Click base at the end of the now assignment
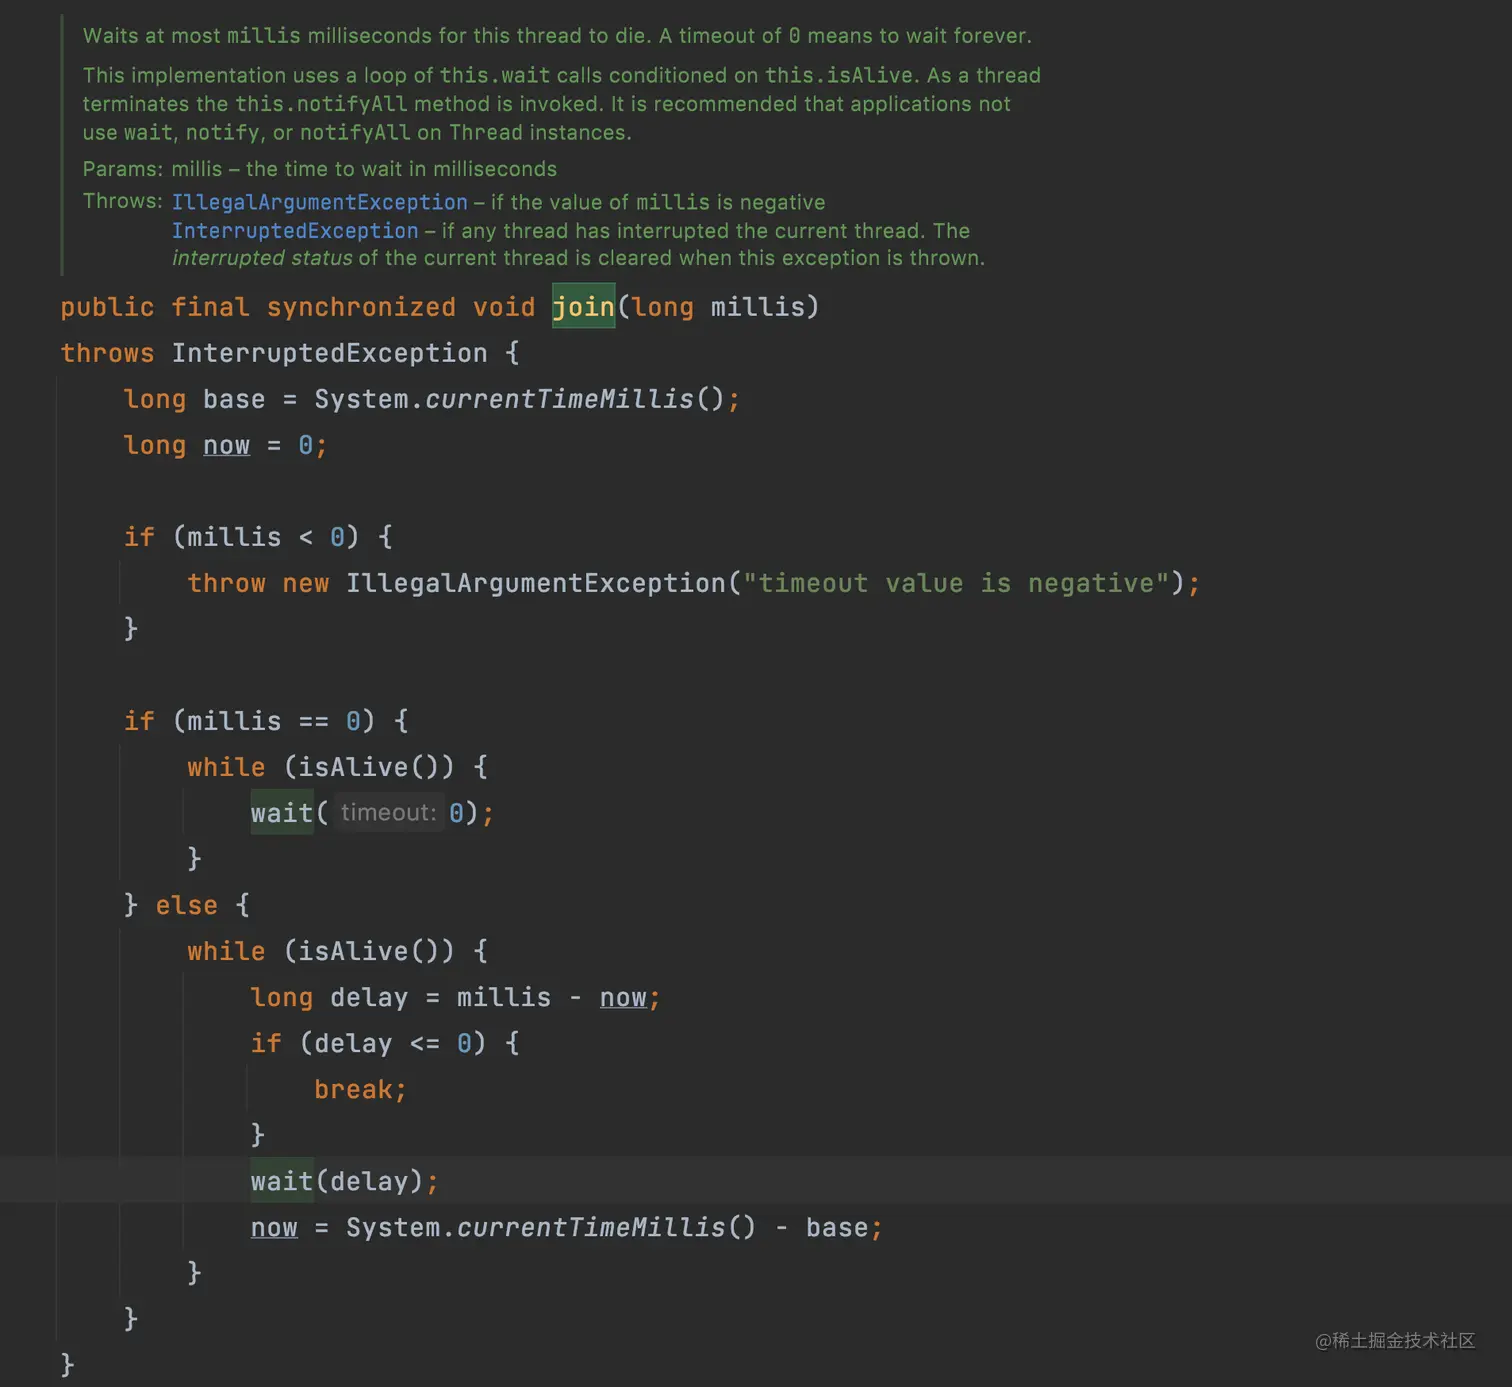Screen dimensions: 1512x1387 tap(837, 1227)
